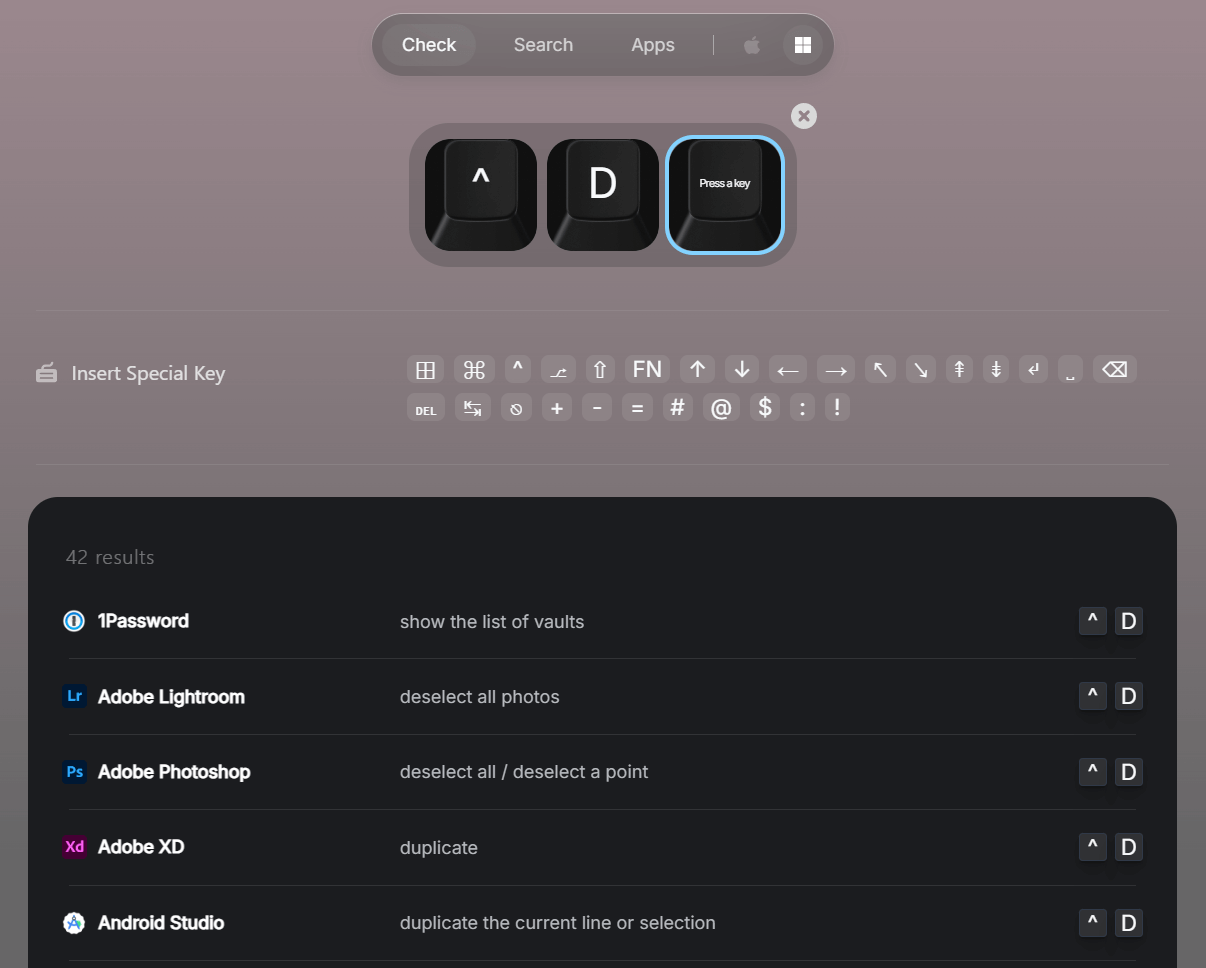Insert the DEL special key

425,408
